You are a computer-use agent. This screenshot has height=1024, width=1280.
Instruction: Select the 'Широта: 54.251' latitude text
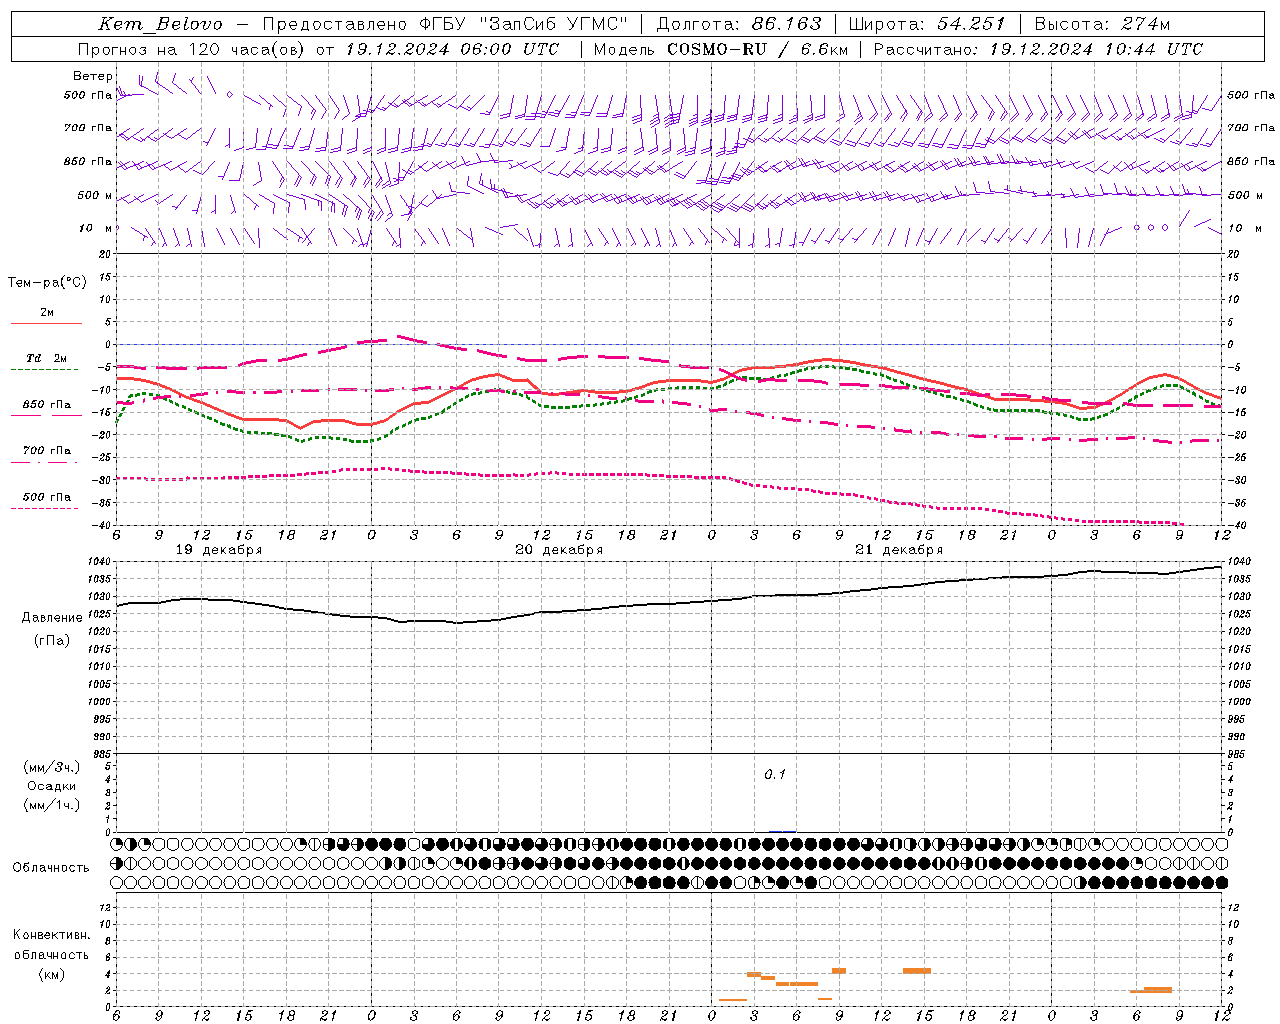(926, 24)
